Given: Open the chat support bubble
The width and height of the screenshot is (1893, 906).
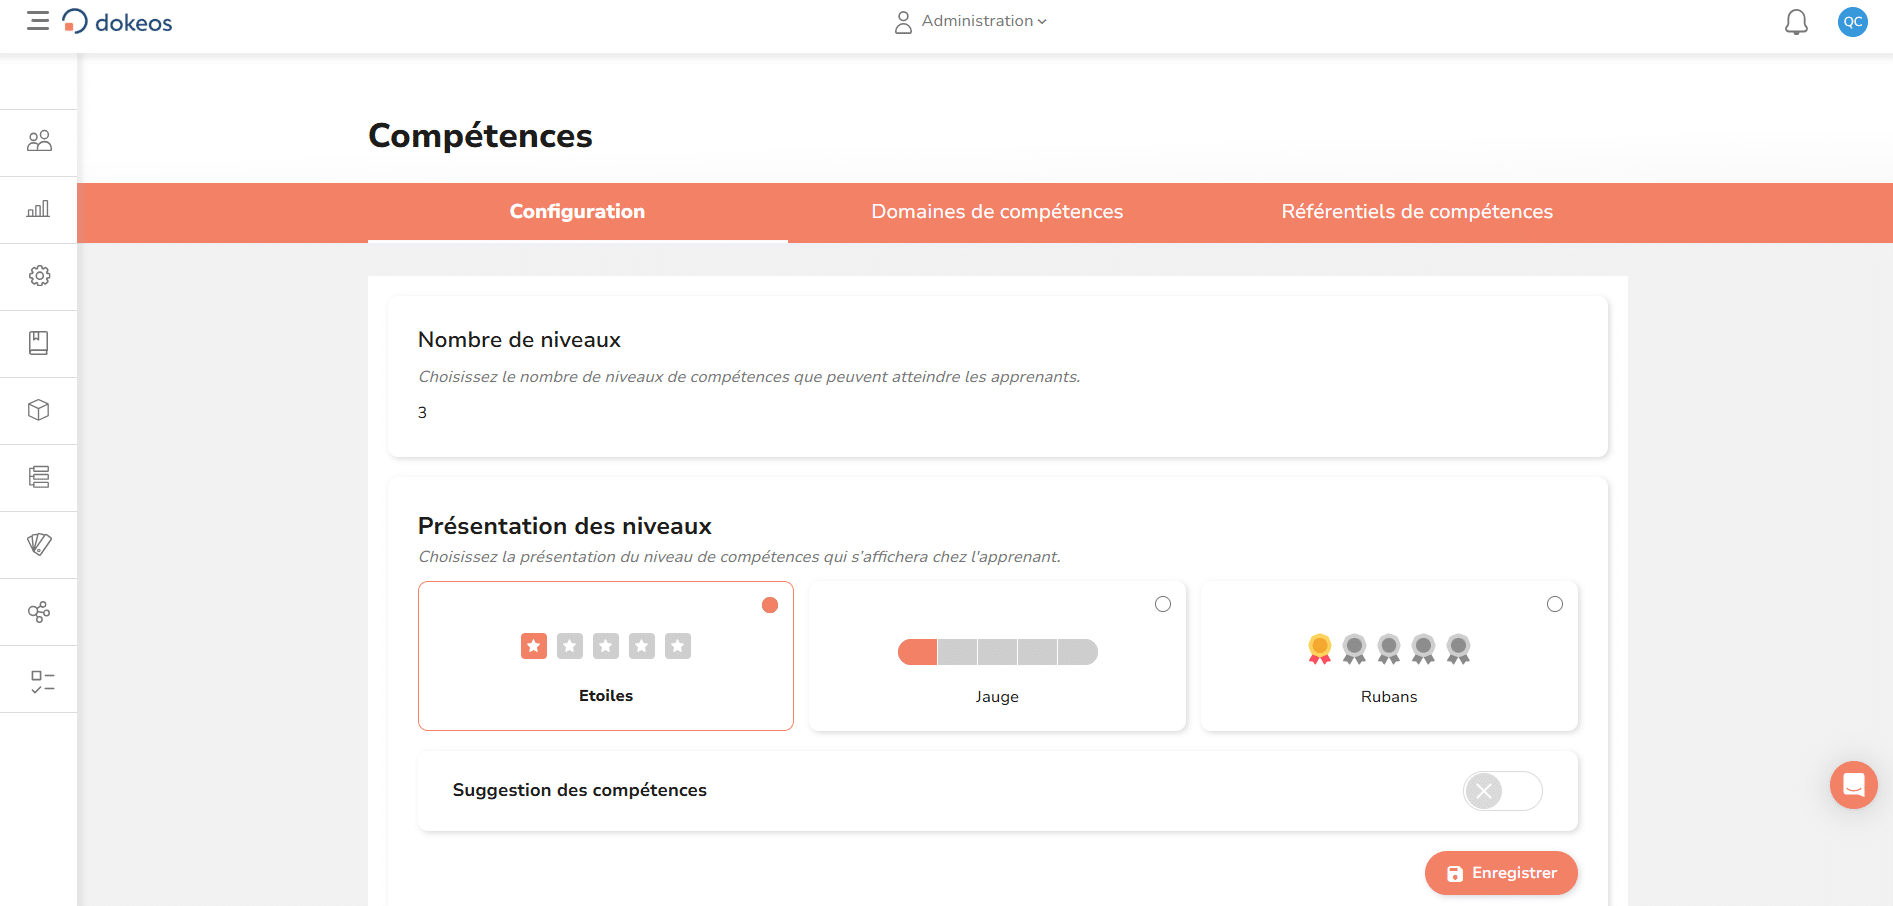Looking at the screenshot, I should click(1854, 785).
